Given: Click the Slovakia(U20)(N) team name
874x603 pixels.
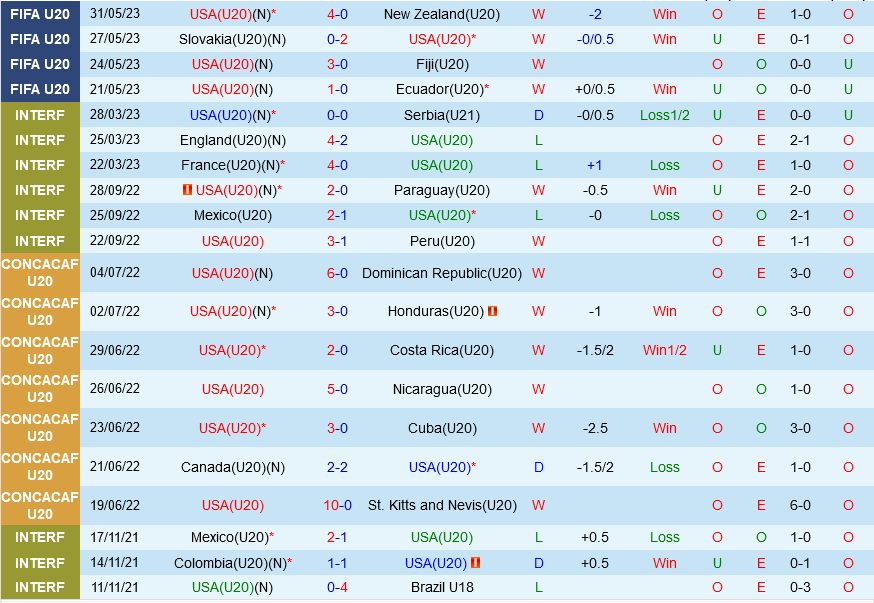Looking at the screenshot, I should tap(232, 40).
